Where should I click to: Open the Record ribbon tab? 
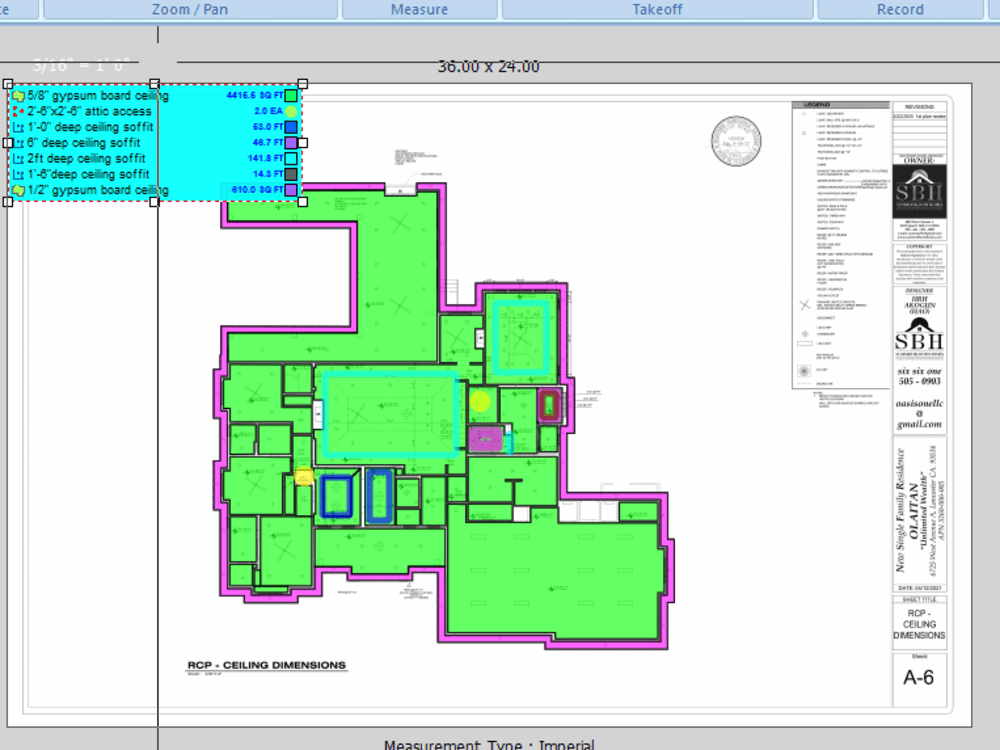[900, 10]
